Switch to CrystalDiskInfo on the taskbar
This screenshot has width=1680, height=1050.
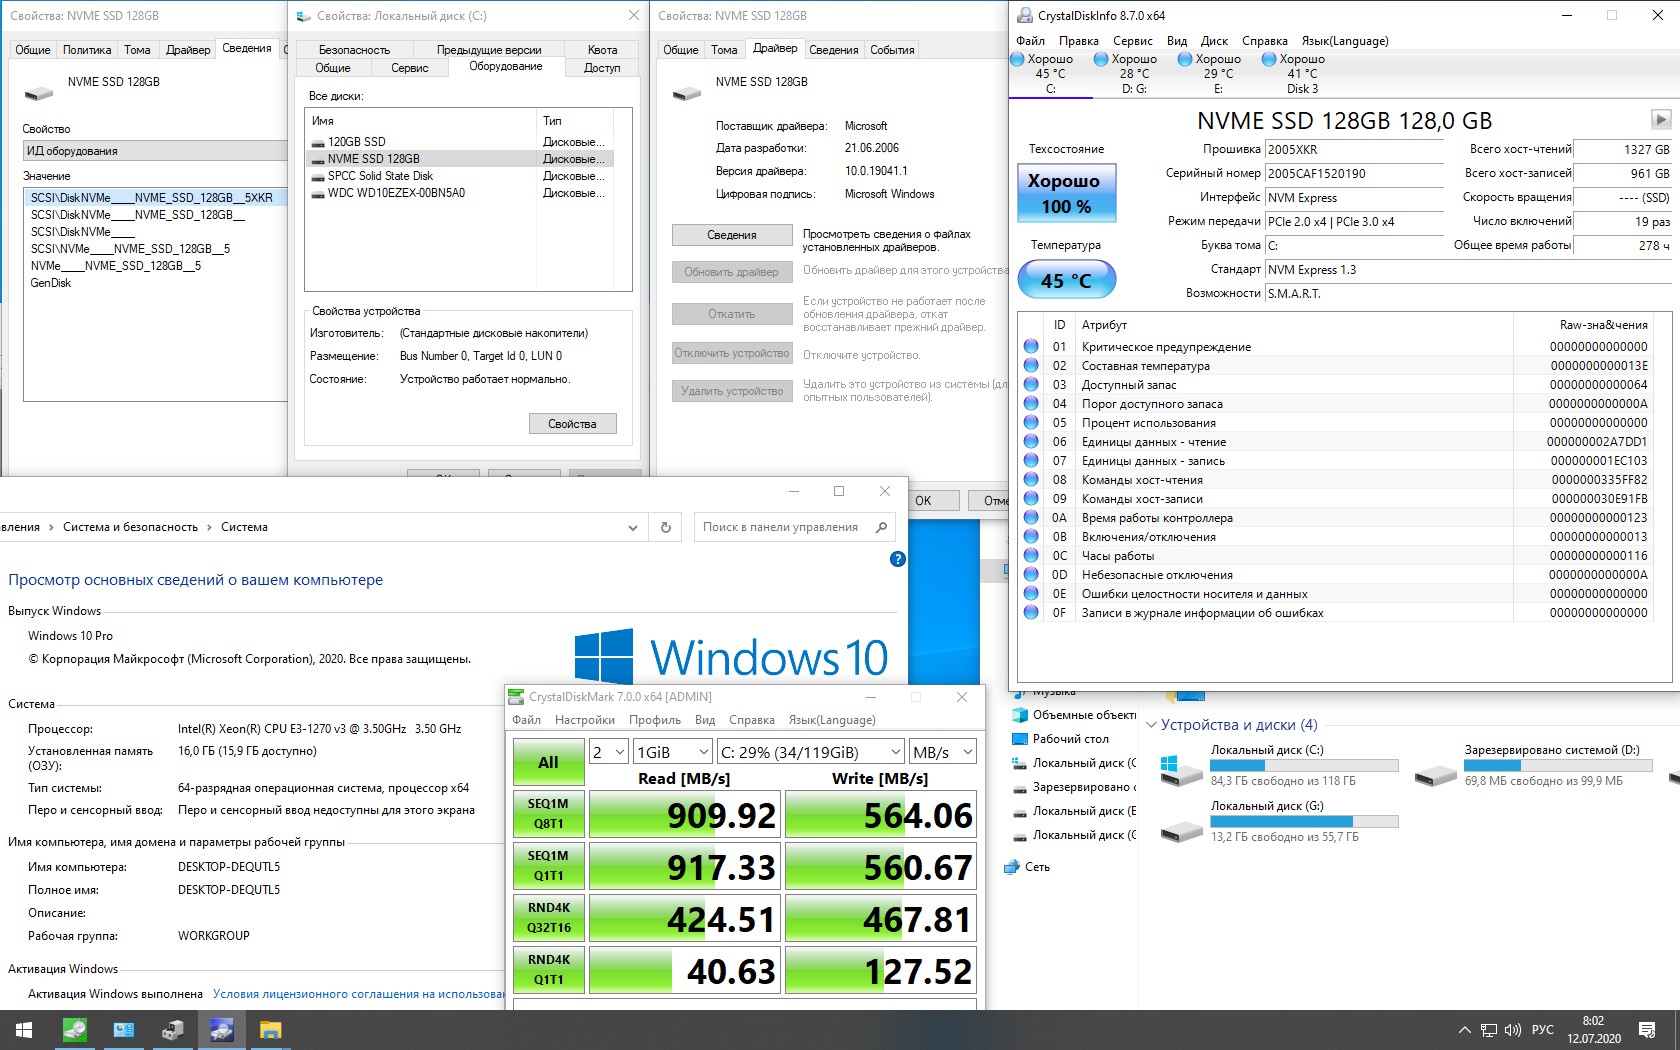click(222, 1030)
